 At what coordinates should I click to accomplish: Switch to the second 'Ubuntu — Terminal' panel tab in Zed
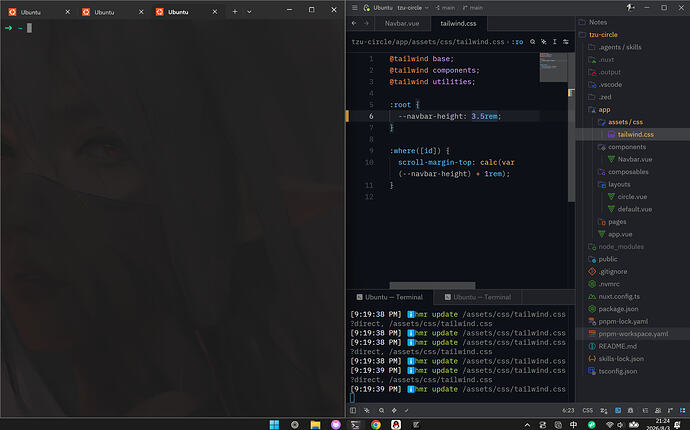click(x=478, y=297)
